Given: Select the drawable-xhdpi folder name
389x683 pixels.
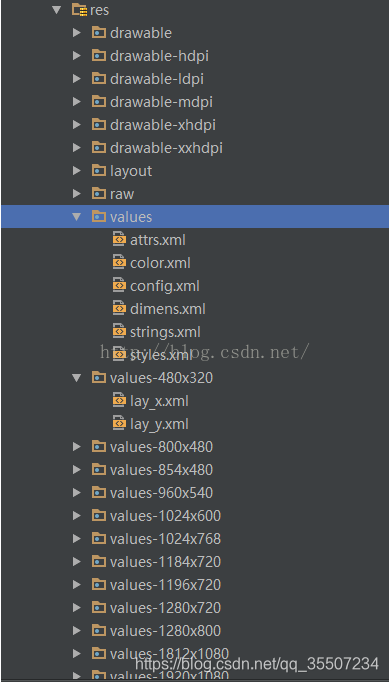Looking at the screenshot, I should tap(163, 125).
